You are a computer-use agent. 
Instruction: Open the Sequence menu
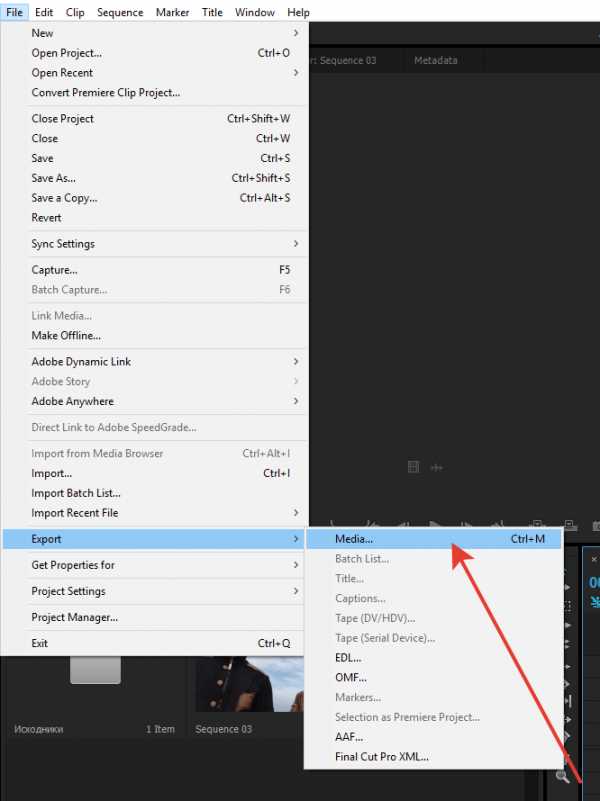pos(120,13)
